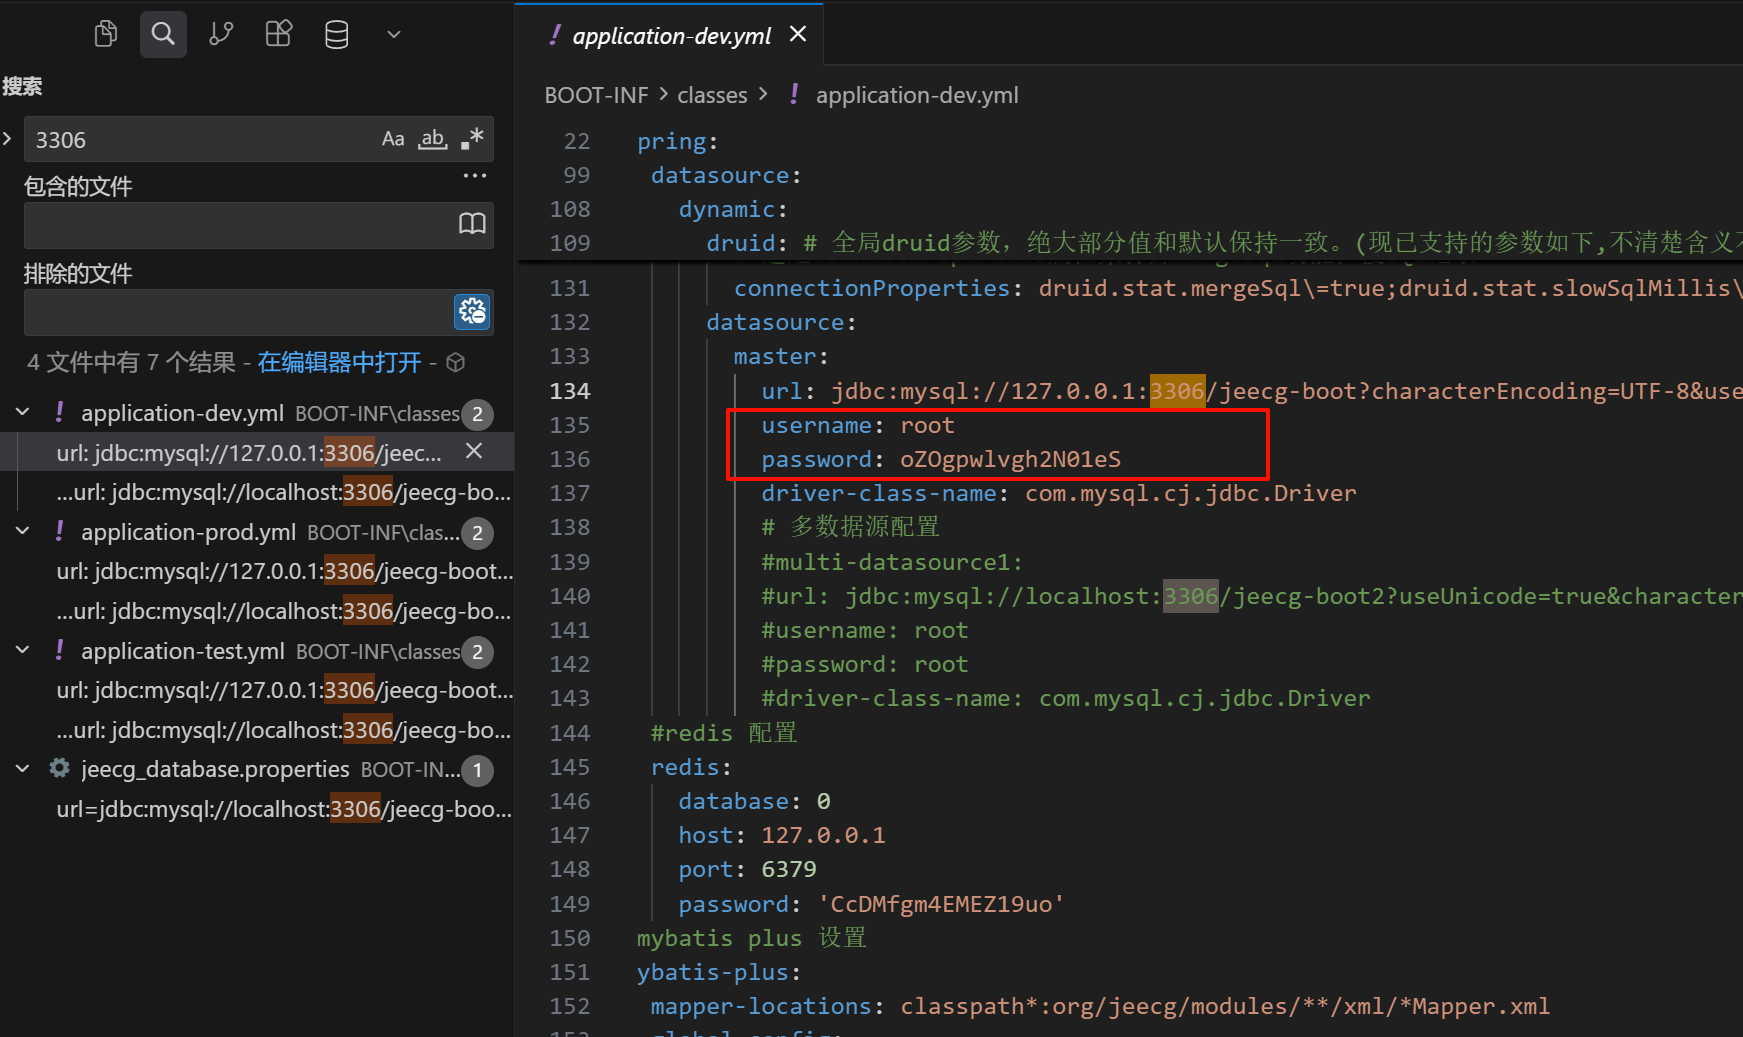Select classes in the breadcrumb path
The height and width of the screenshot is (1037, 1743).
[712, 95]
